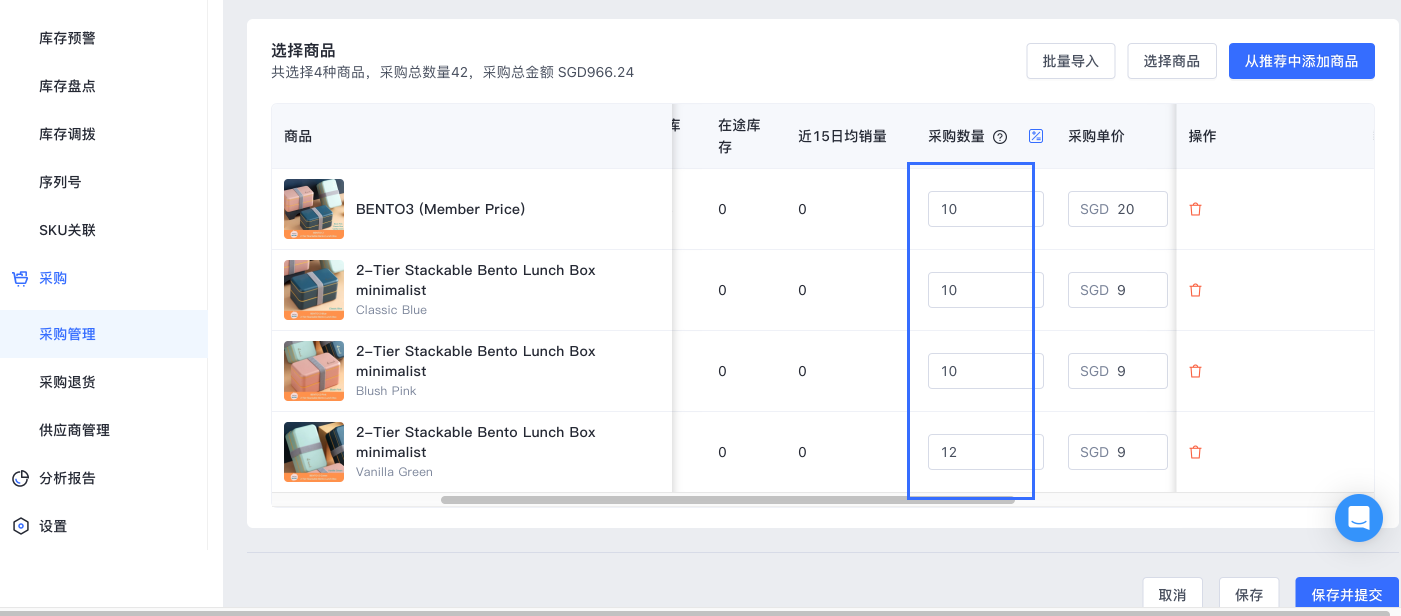Viewport: 1401px width, 616px height.
Task: Delete the BENTO3 (Member Price) row
Action: click(1195, 209)
